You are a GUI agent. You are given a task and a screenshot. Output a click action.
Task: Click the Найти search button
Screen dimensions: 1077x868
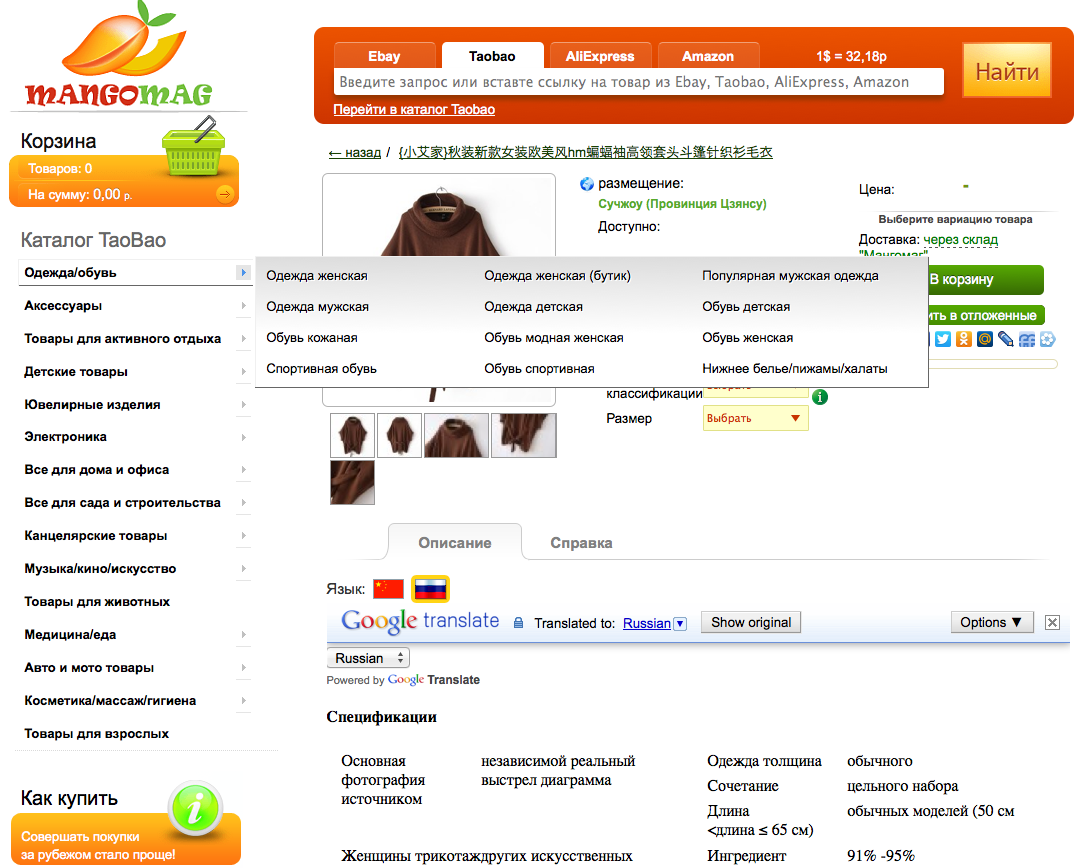click(x=1007, y=71)
